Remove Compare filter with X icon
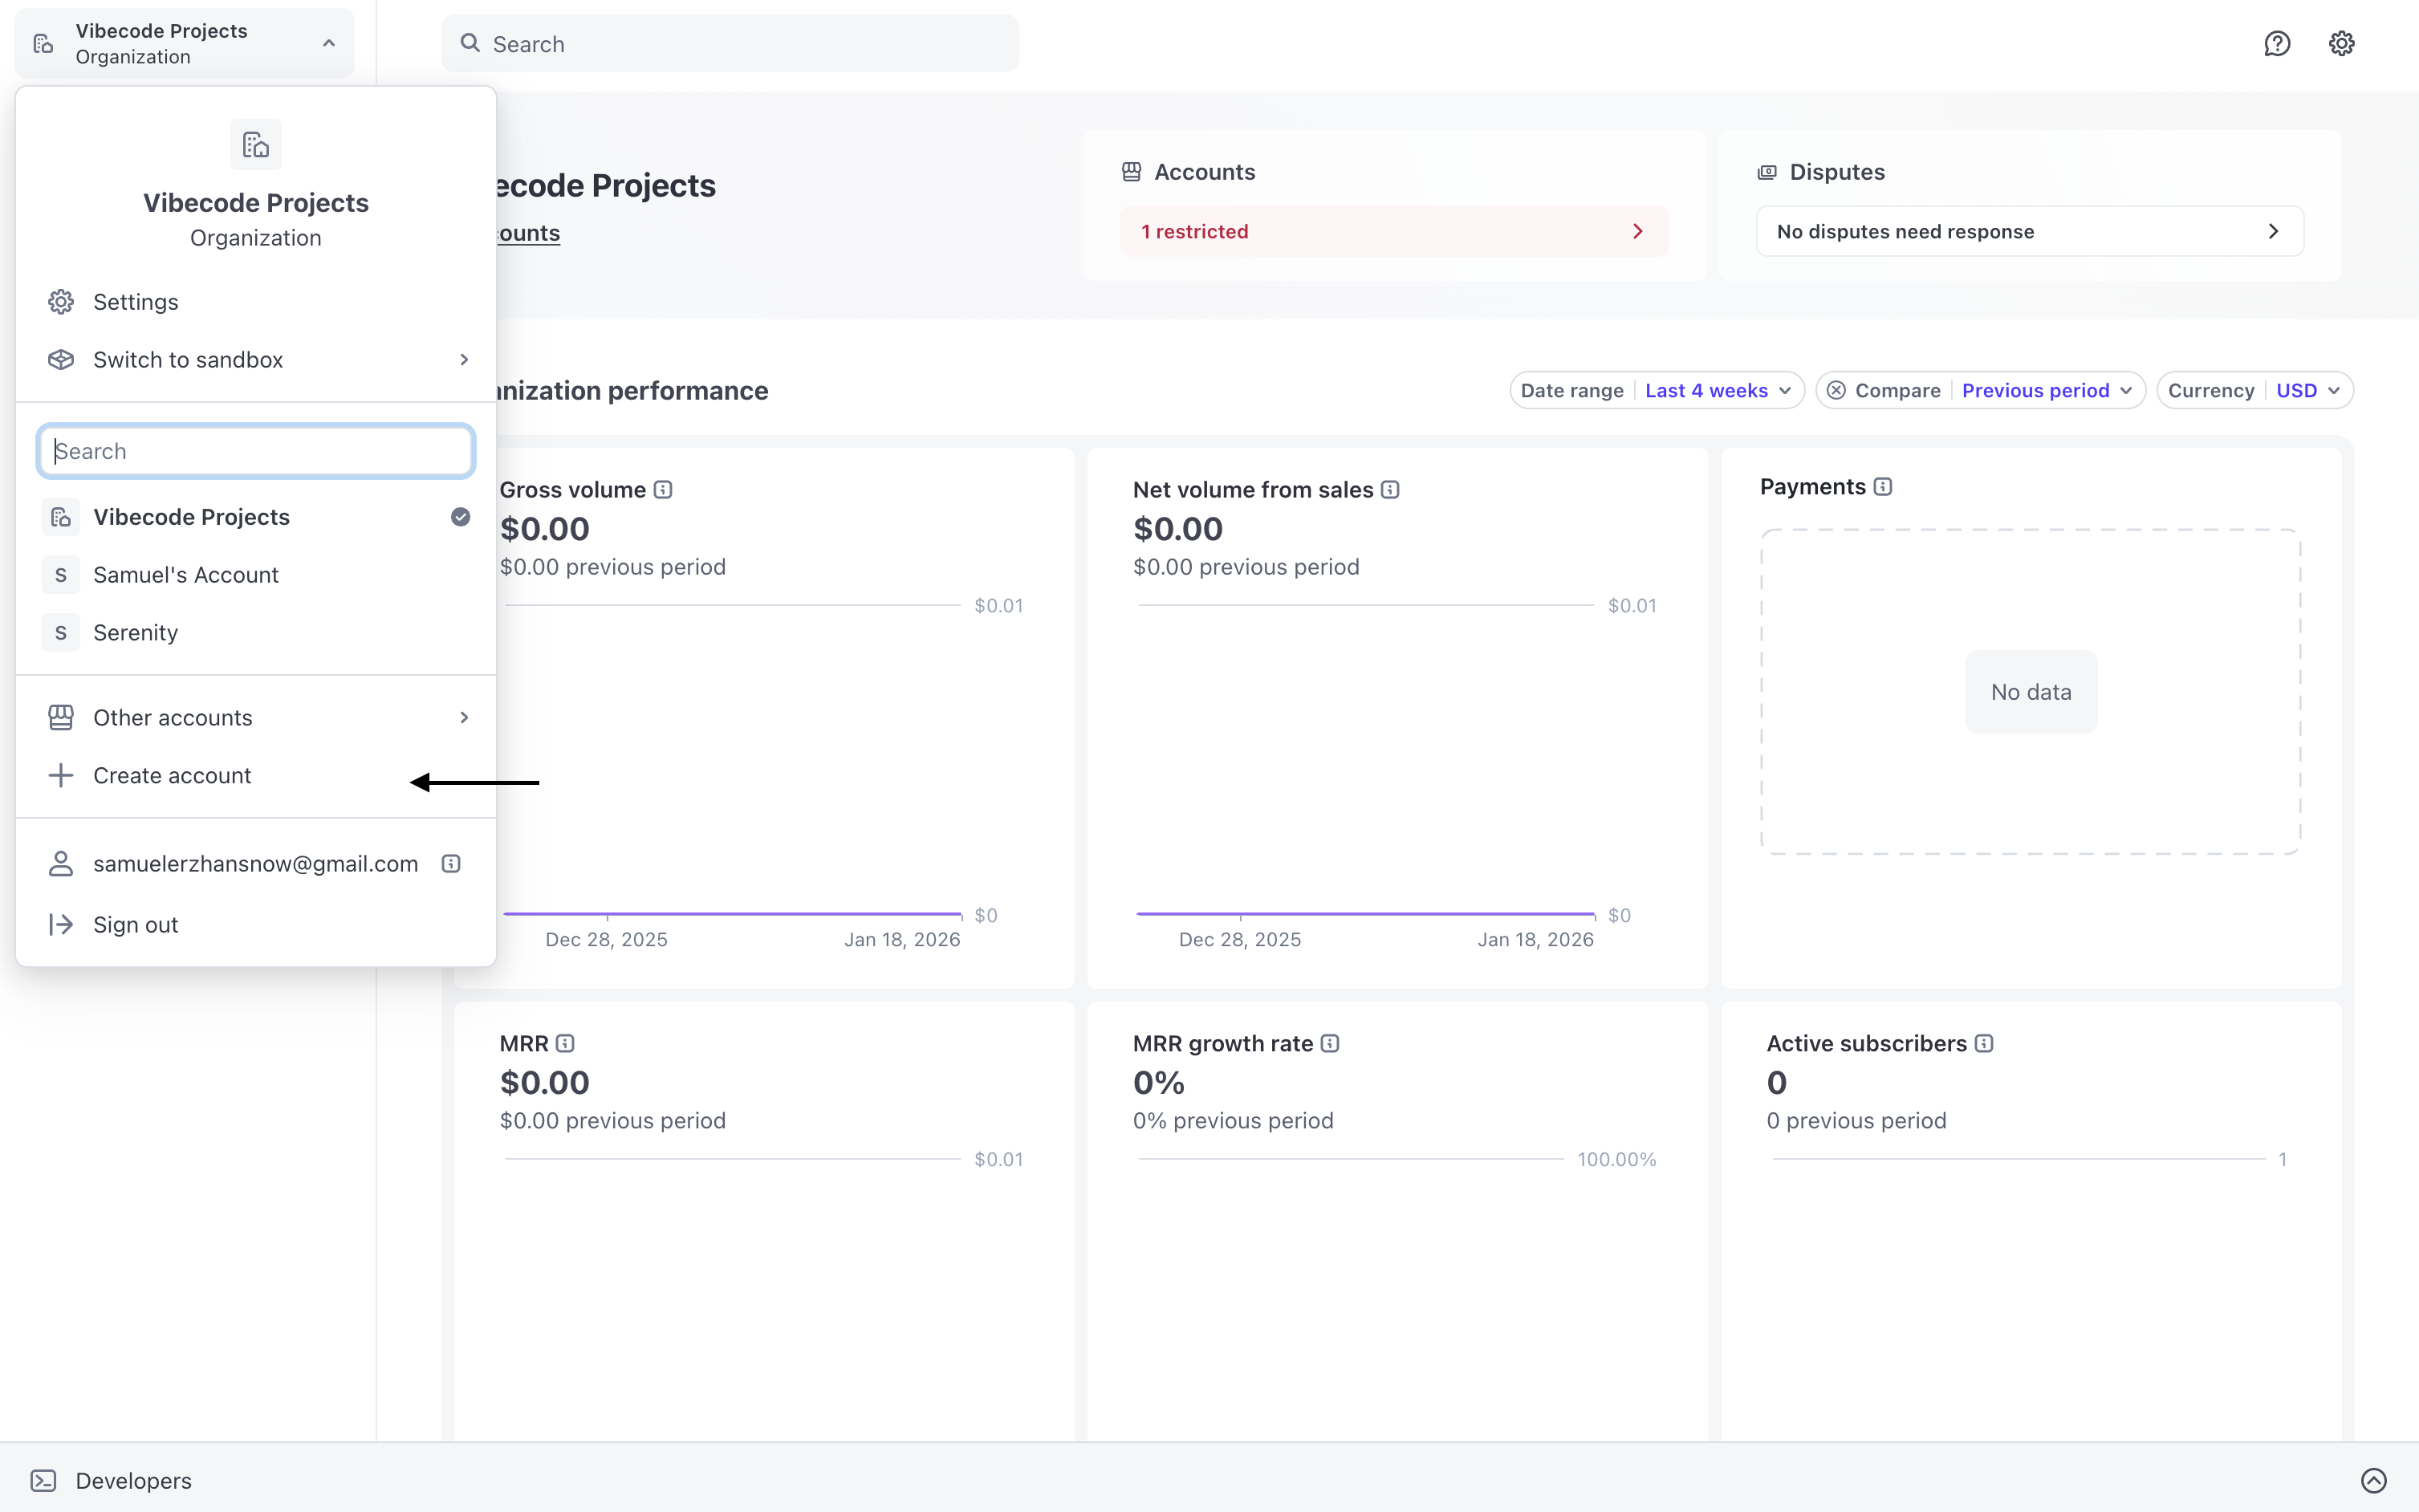The width and height of the screenshot is (2419, 1512). click(x=1836, y=391)
